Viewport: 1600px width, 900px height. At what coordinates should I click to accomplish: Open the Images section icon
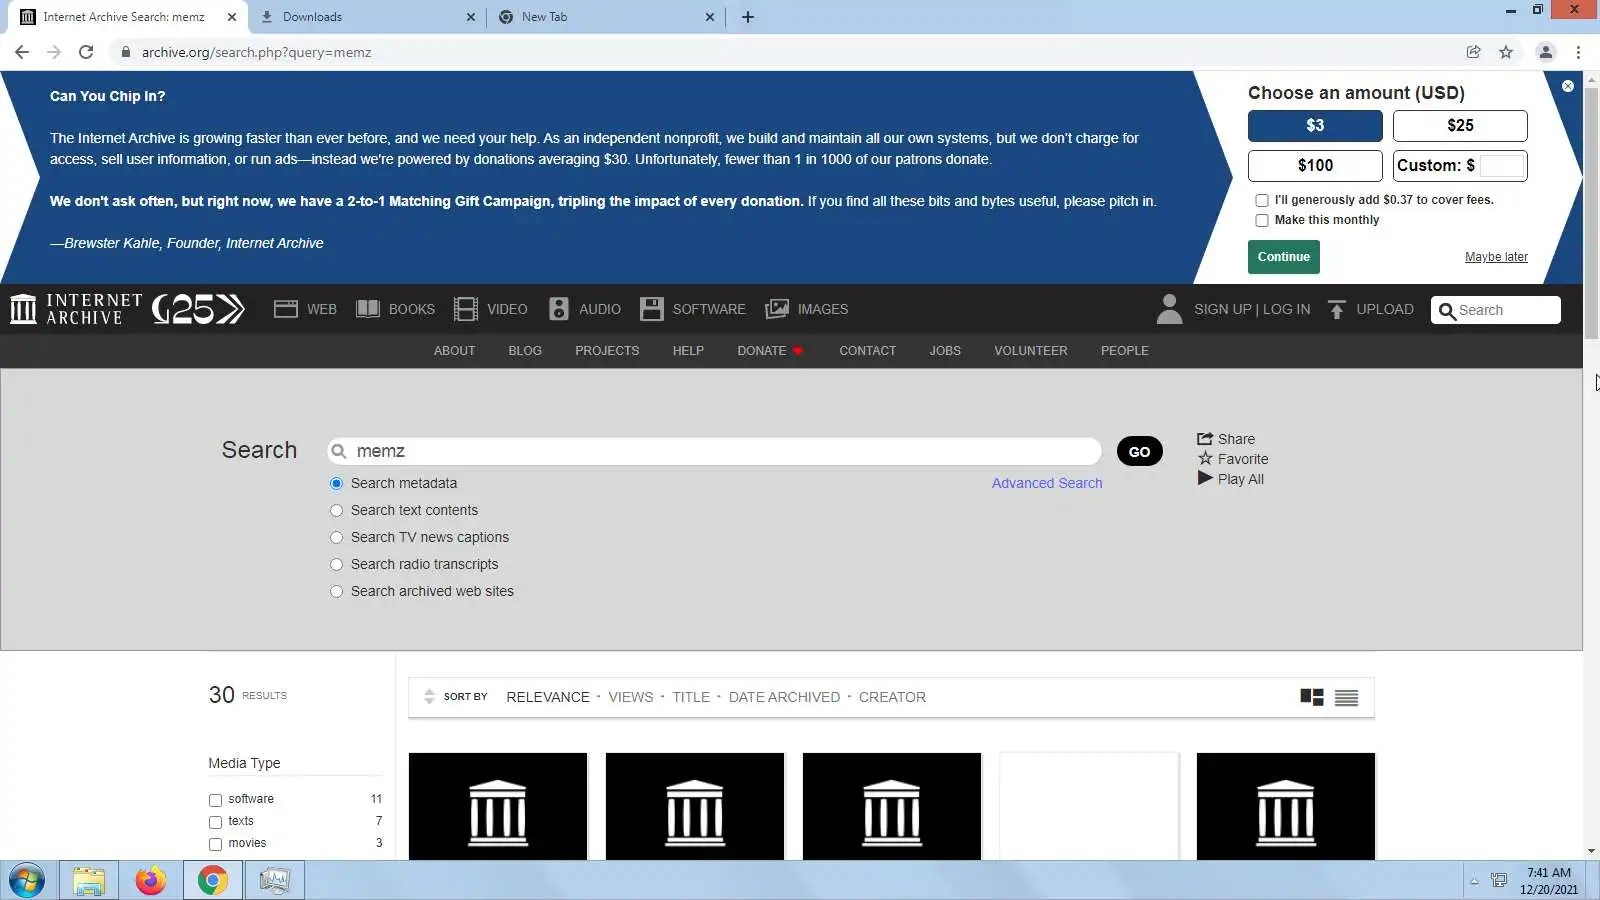pos(777,309)
